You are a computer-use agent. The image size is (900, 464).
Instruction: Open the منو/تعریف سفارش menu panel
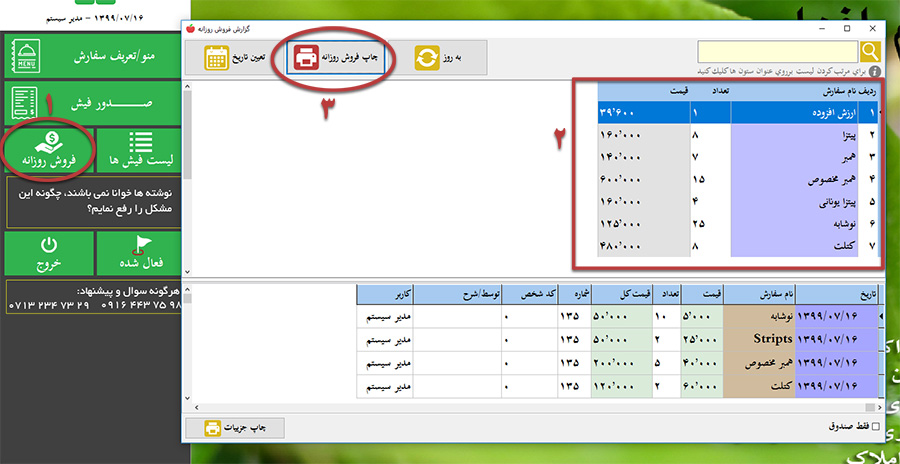point(90,58)
